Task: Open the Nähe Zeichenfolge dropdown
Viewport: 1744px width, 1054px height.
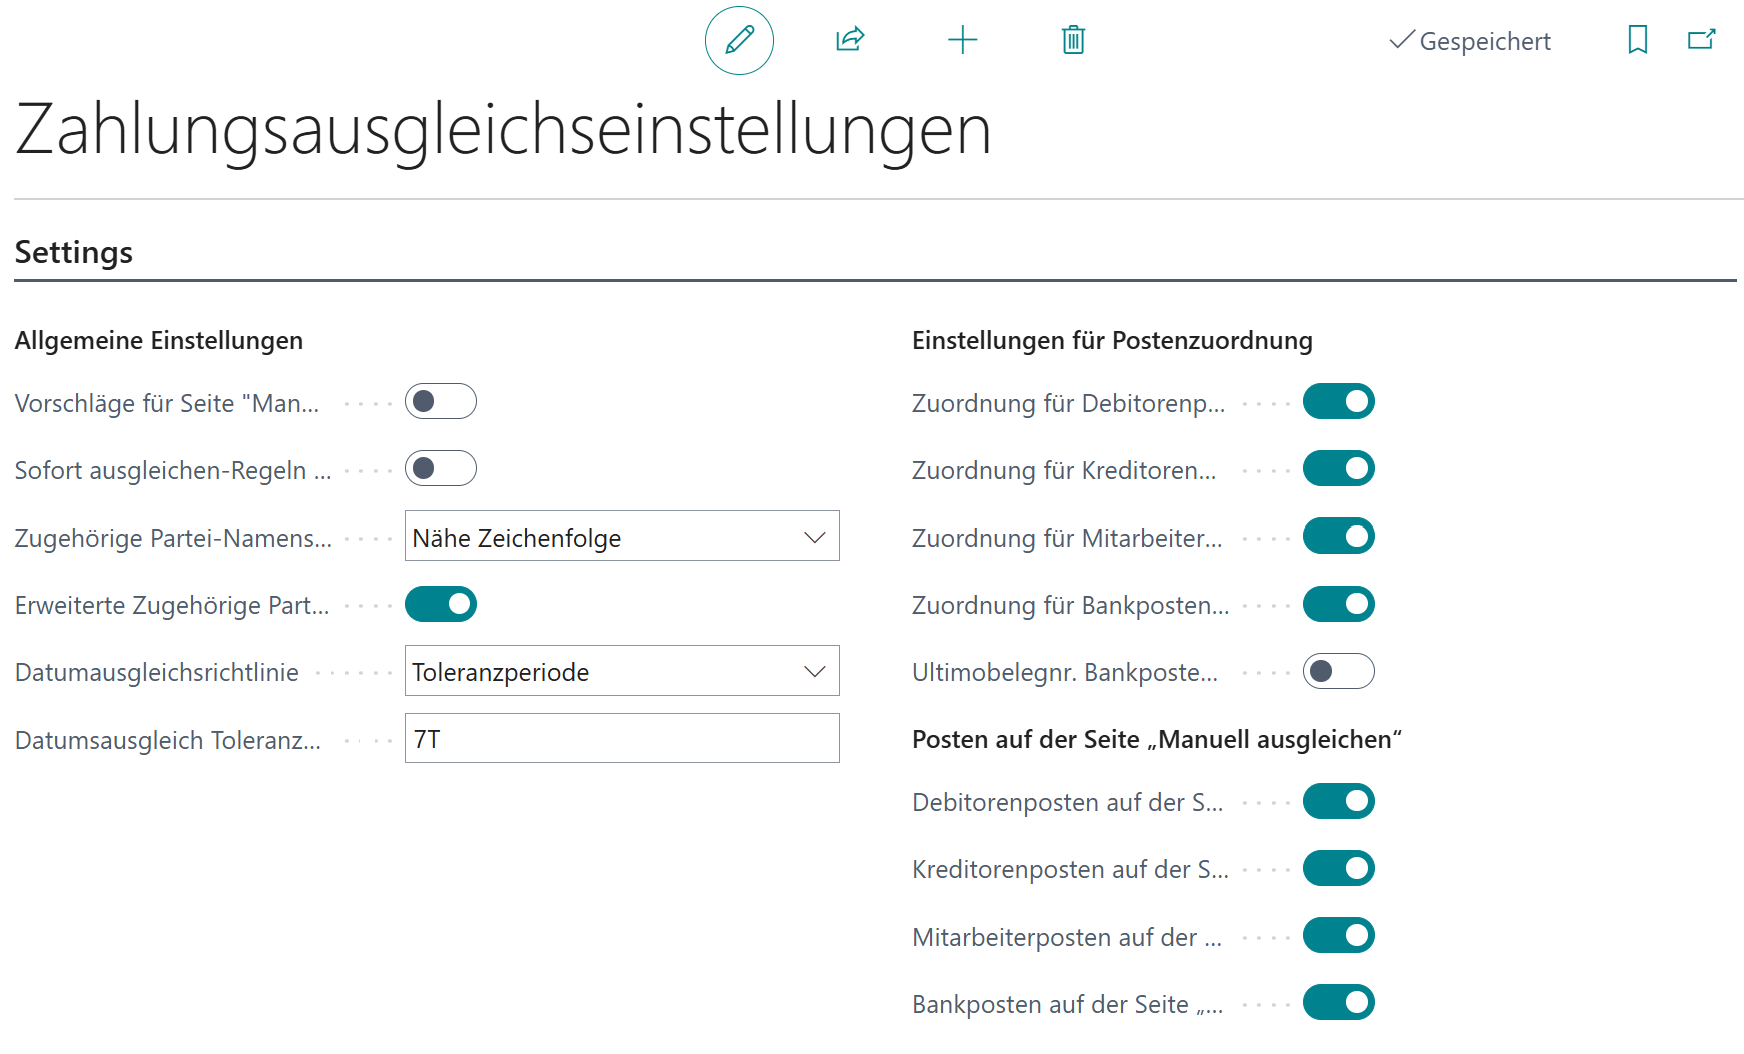Action: (x=621, y=537)
